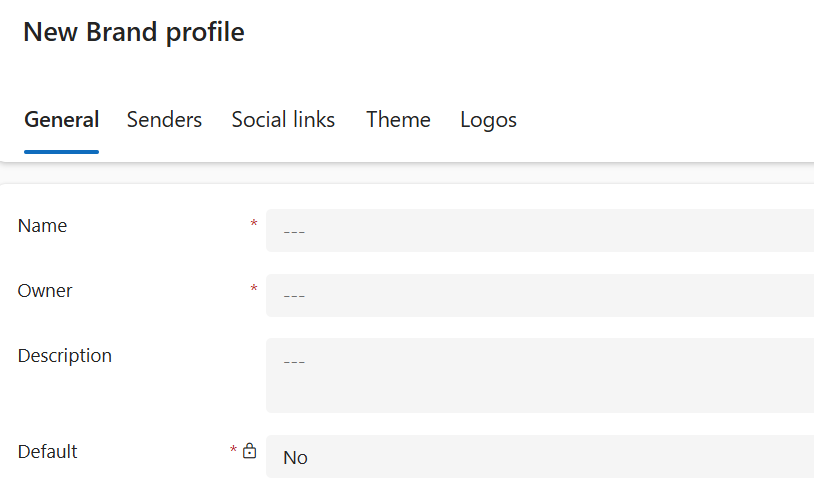Viewport: 814px width, 499px height.
Task: Focus the Name input field
Action: (540, 231)
